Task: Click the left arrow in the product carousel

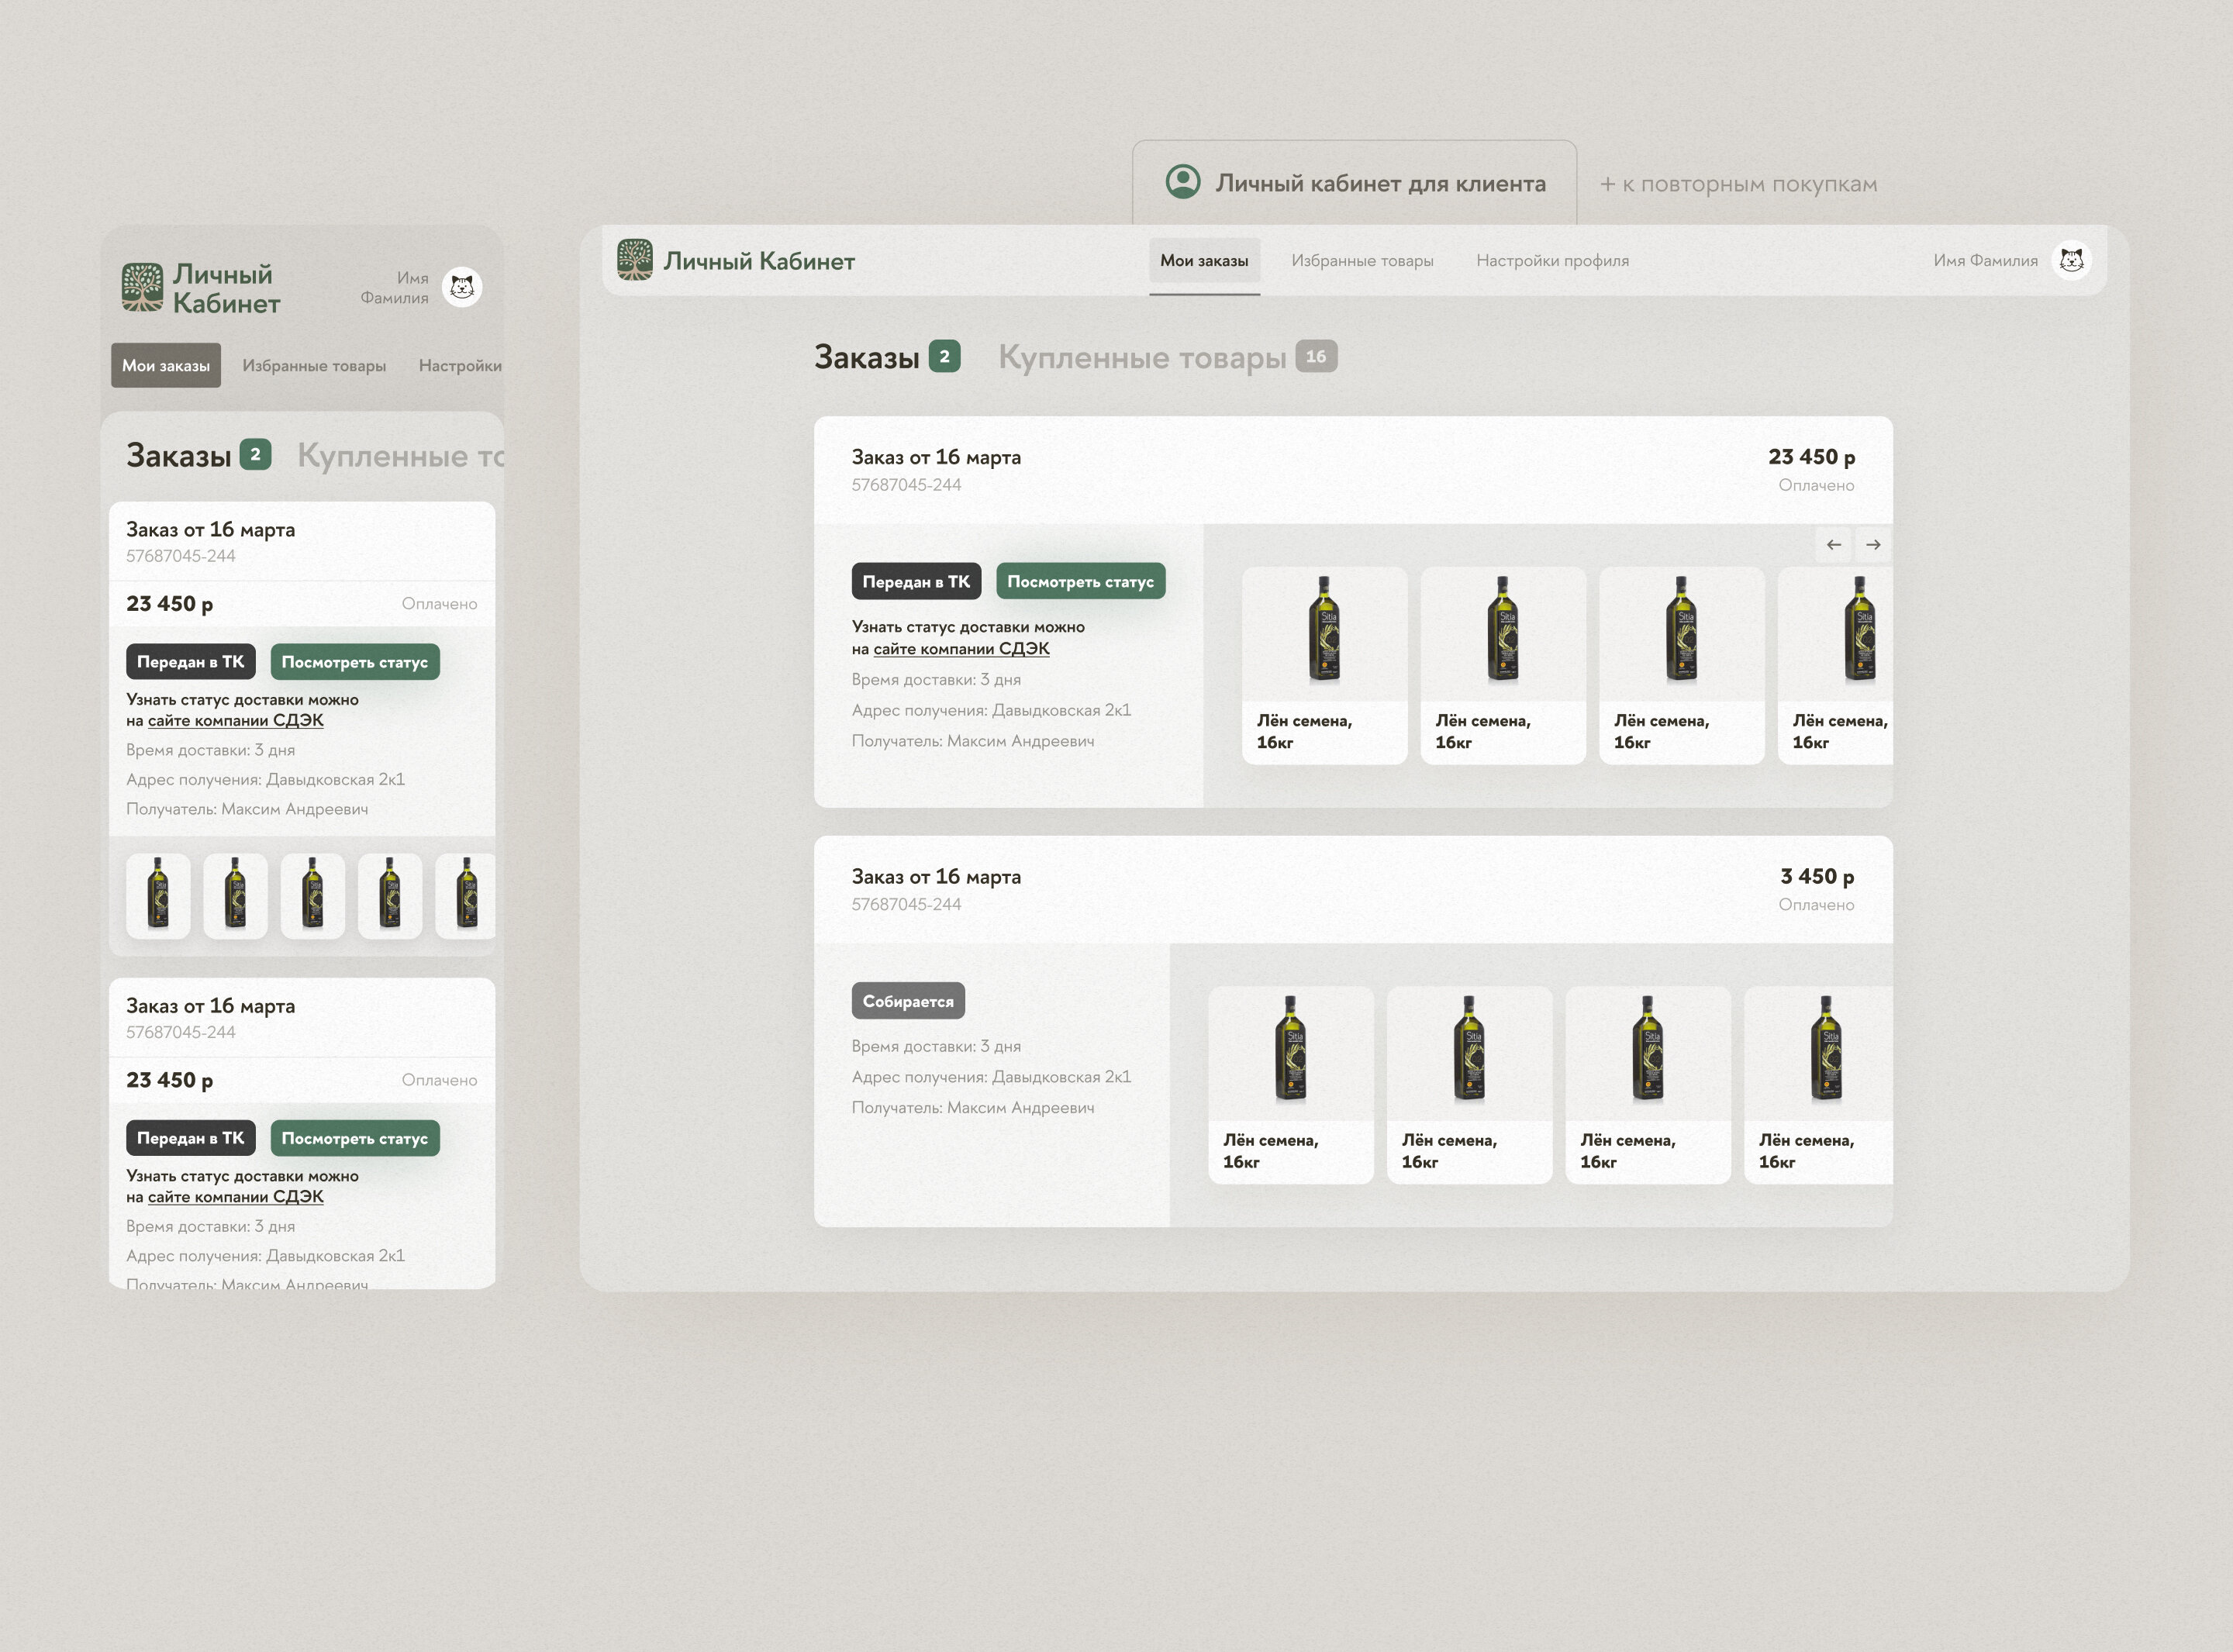Action: 1833,545
